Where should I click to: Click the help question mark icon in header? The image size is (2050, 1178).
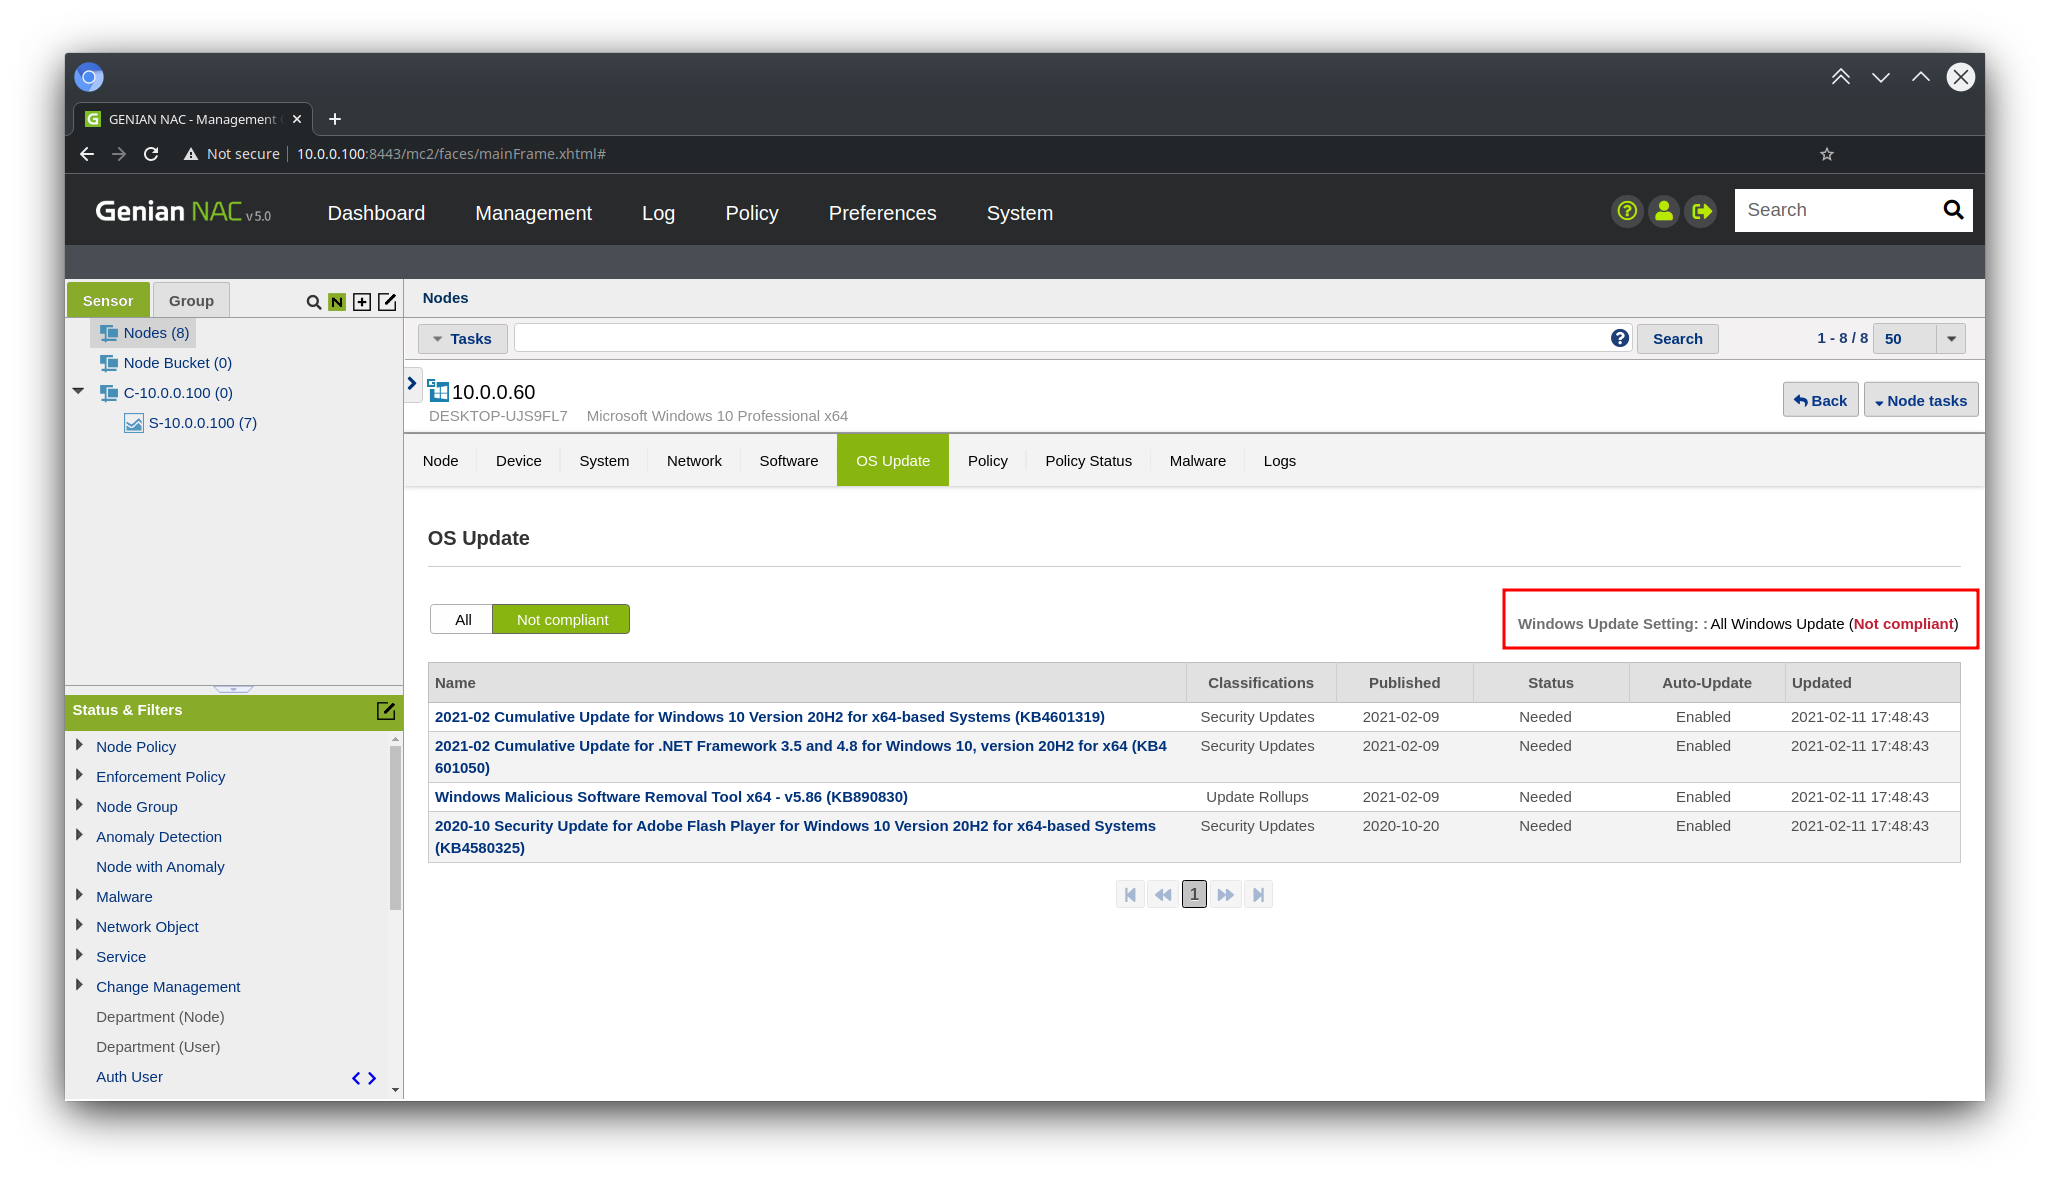1627,211
